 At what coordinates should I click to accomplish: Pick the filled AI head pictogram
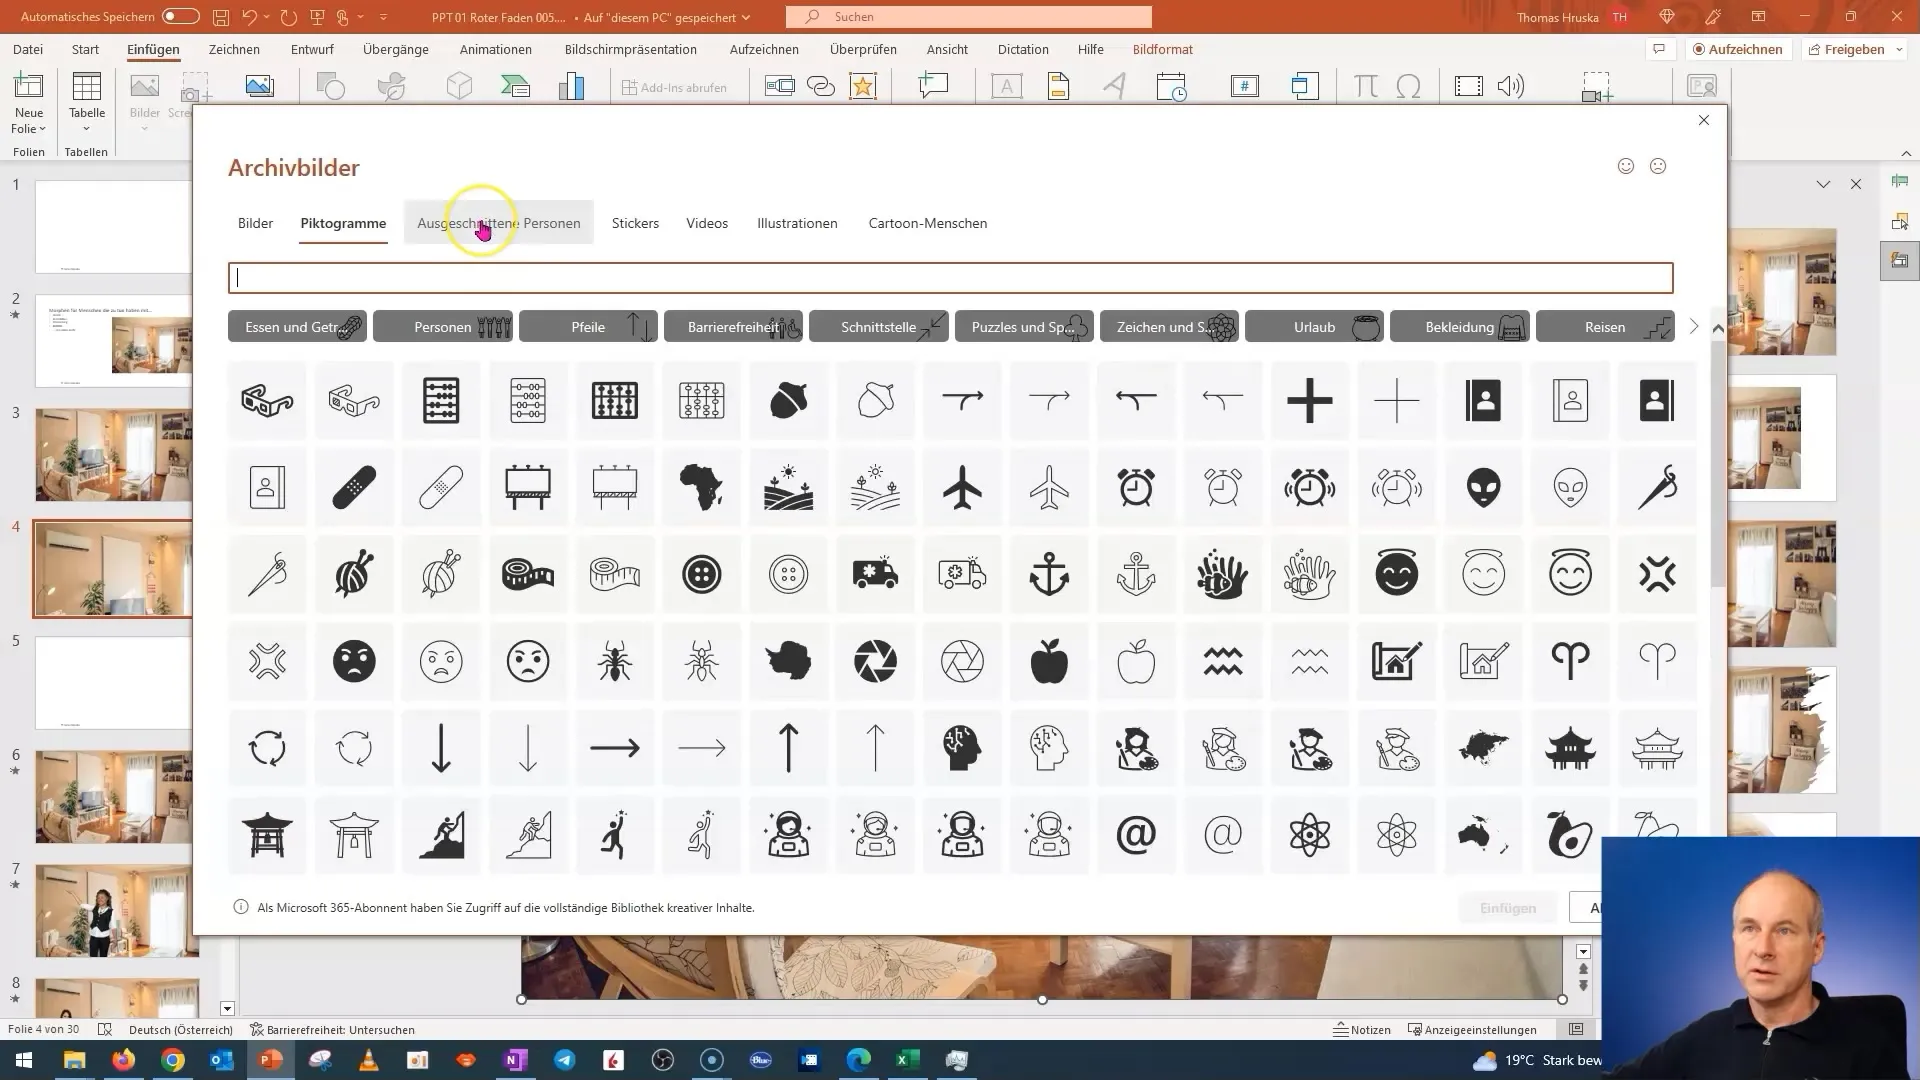click(x=962, y=748)
